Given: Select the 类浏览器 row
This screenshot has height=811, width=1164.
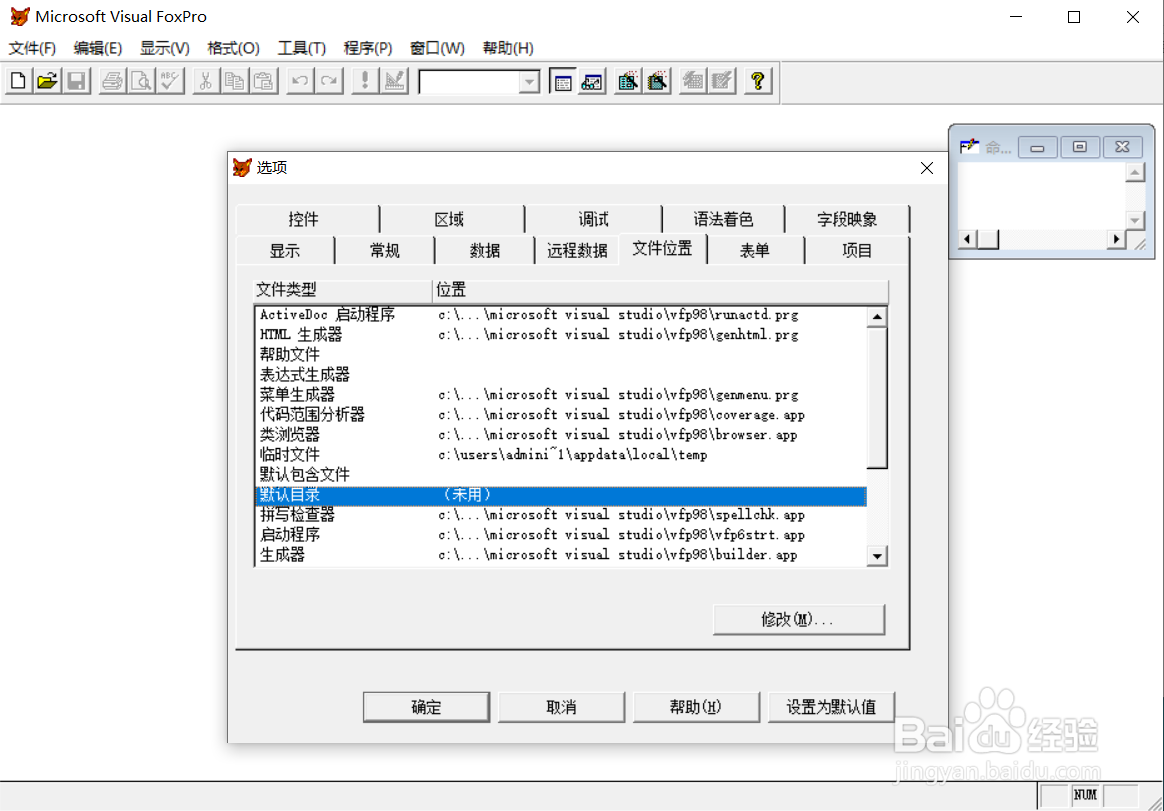Looking at the screenshot, I should pos(560,434).
